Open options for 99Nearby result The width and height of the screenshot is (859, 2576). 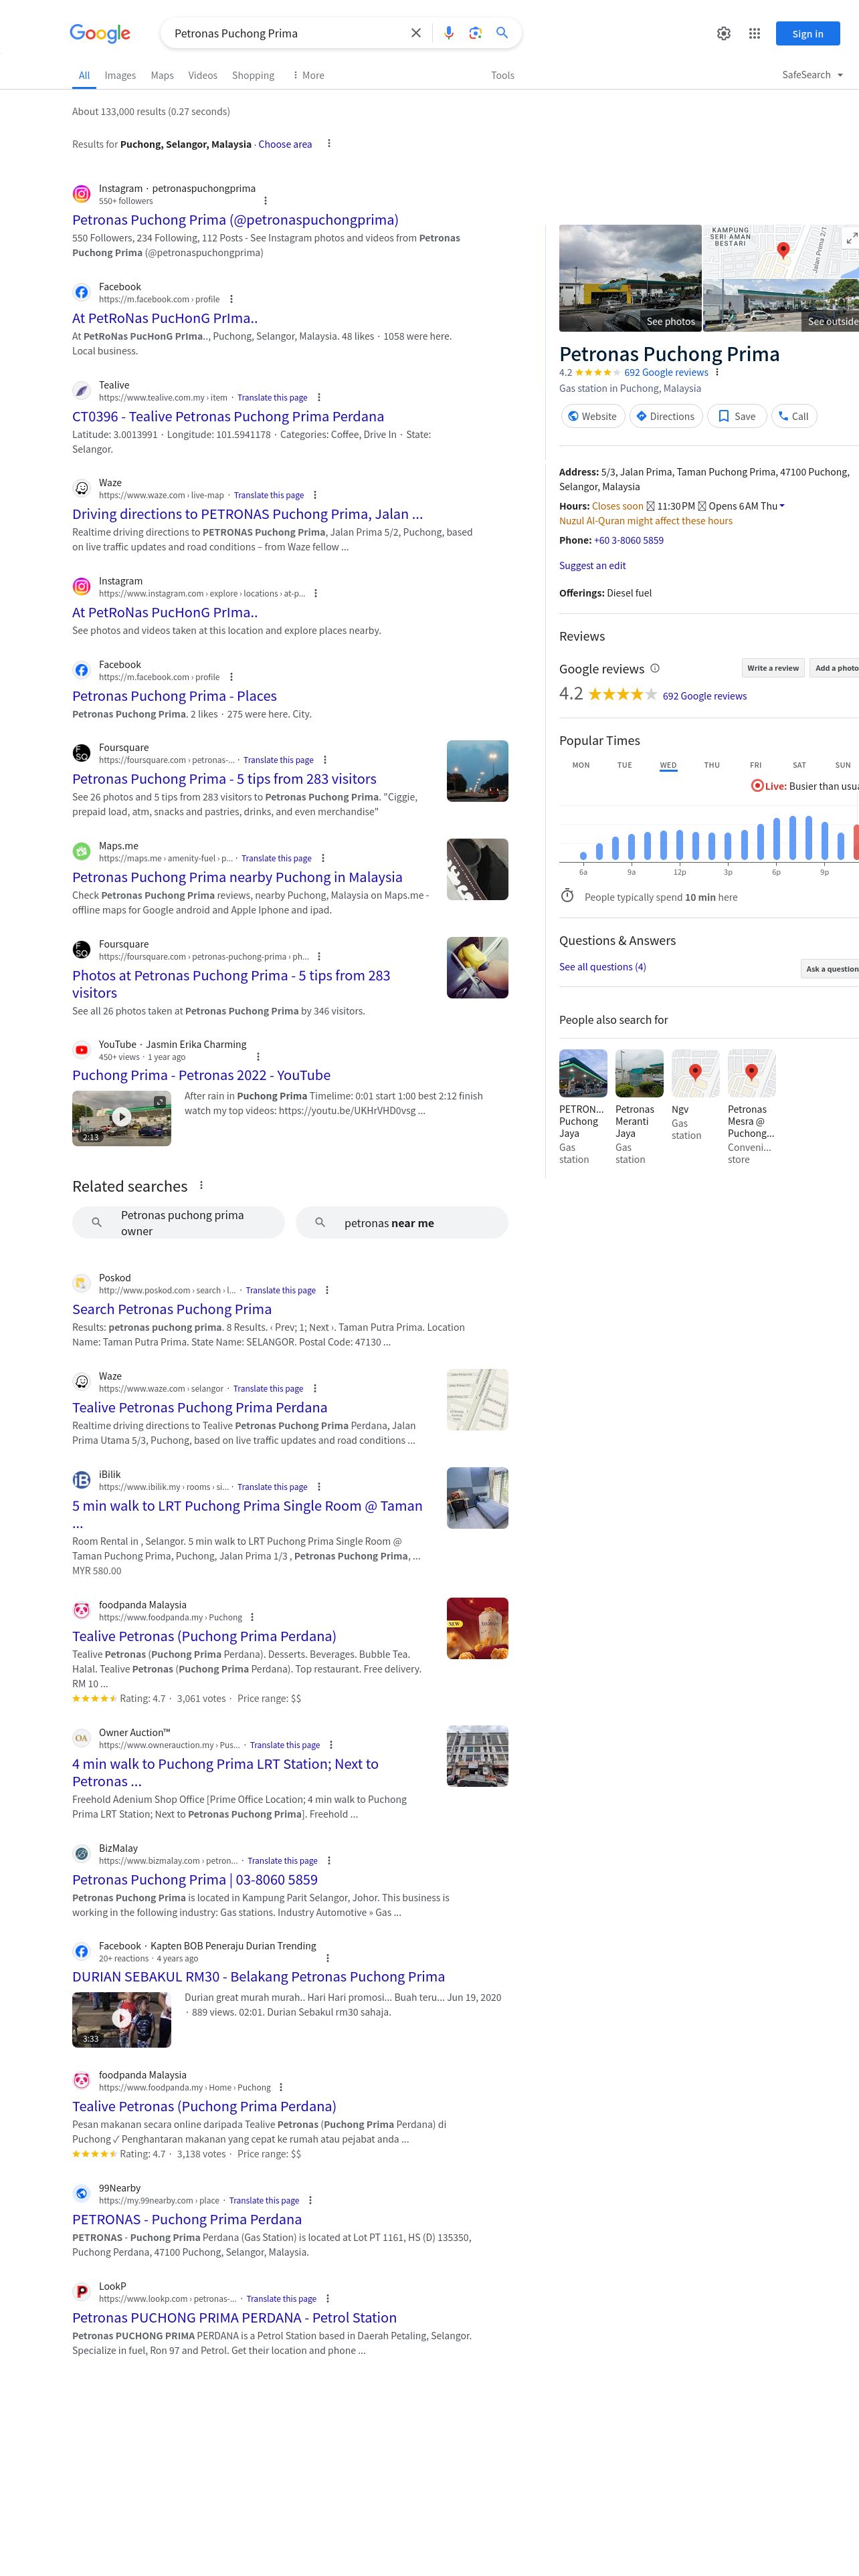point(310,2201)
